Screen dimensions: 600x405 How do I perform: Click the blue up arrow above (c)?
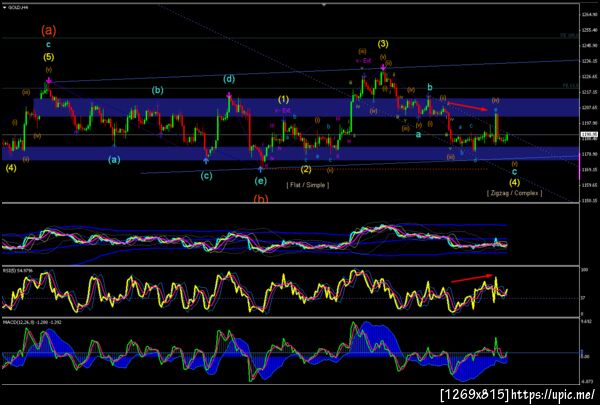click(206, 161)
